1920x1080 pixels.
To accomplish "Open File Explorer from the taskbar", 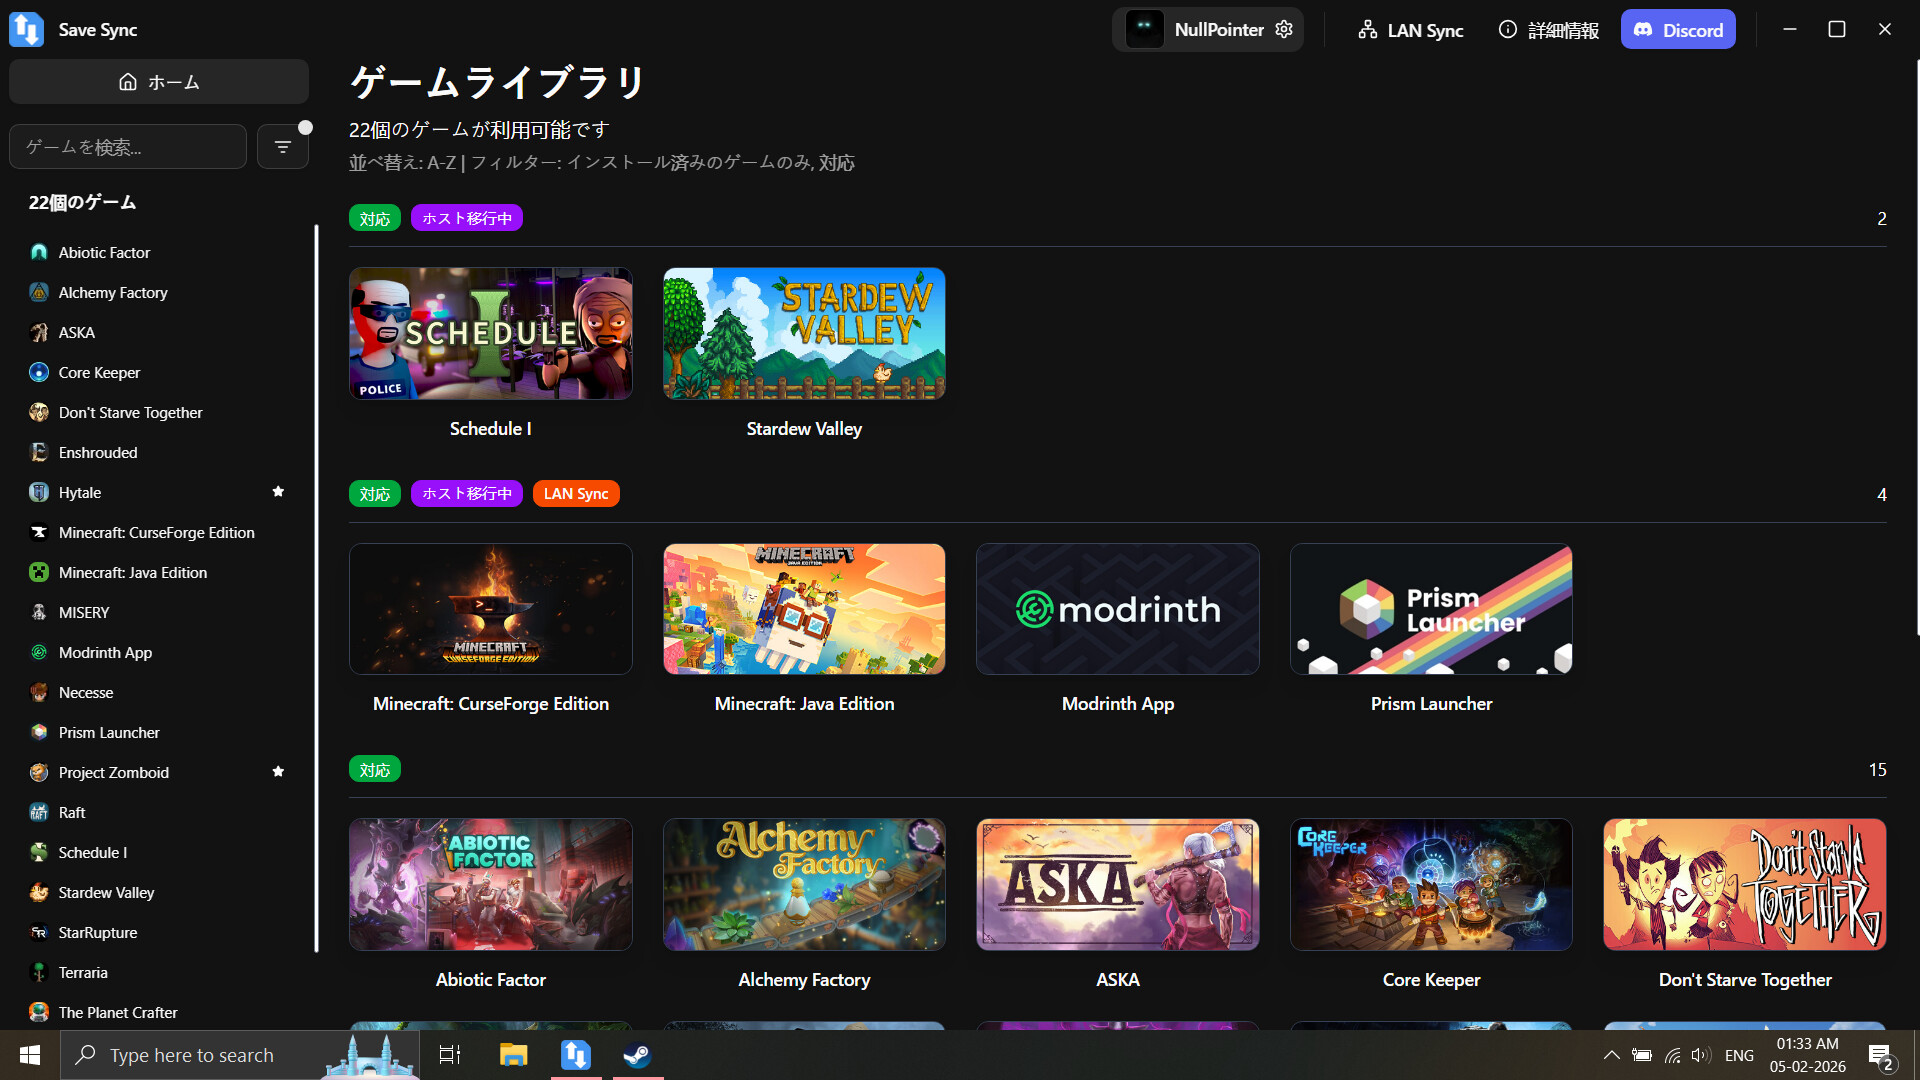I will (513, 1055).
